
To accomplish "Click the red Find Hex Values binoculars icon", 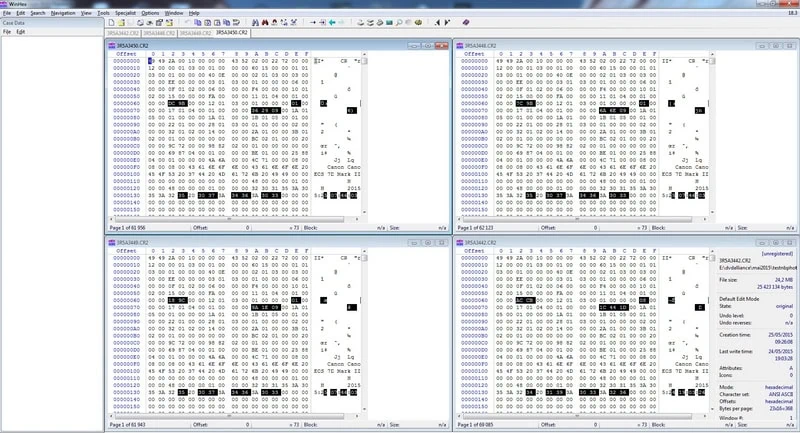I will pyautogui.click(x=264, y=22).
